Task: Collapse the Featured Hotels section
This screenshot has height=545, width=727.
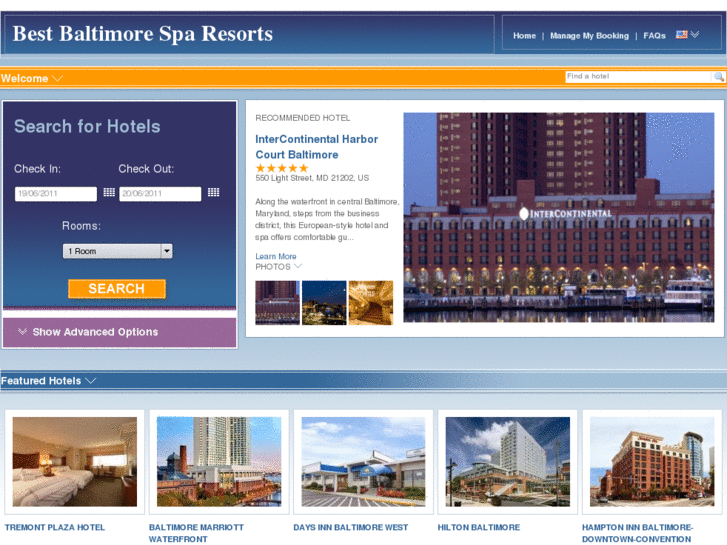Action: click(91, 381)
